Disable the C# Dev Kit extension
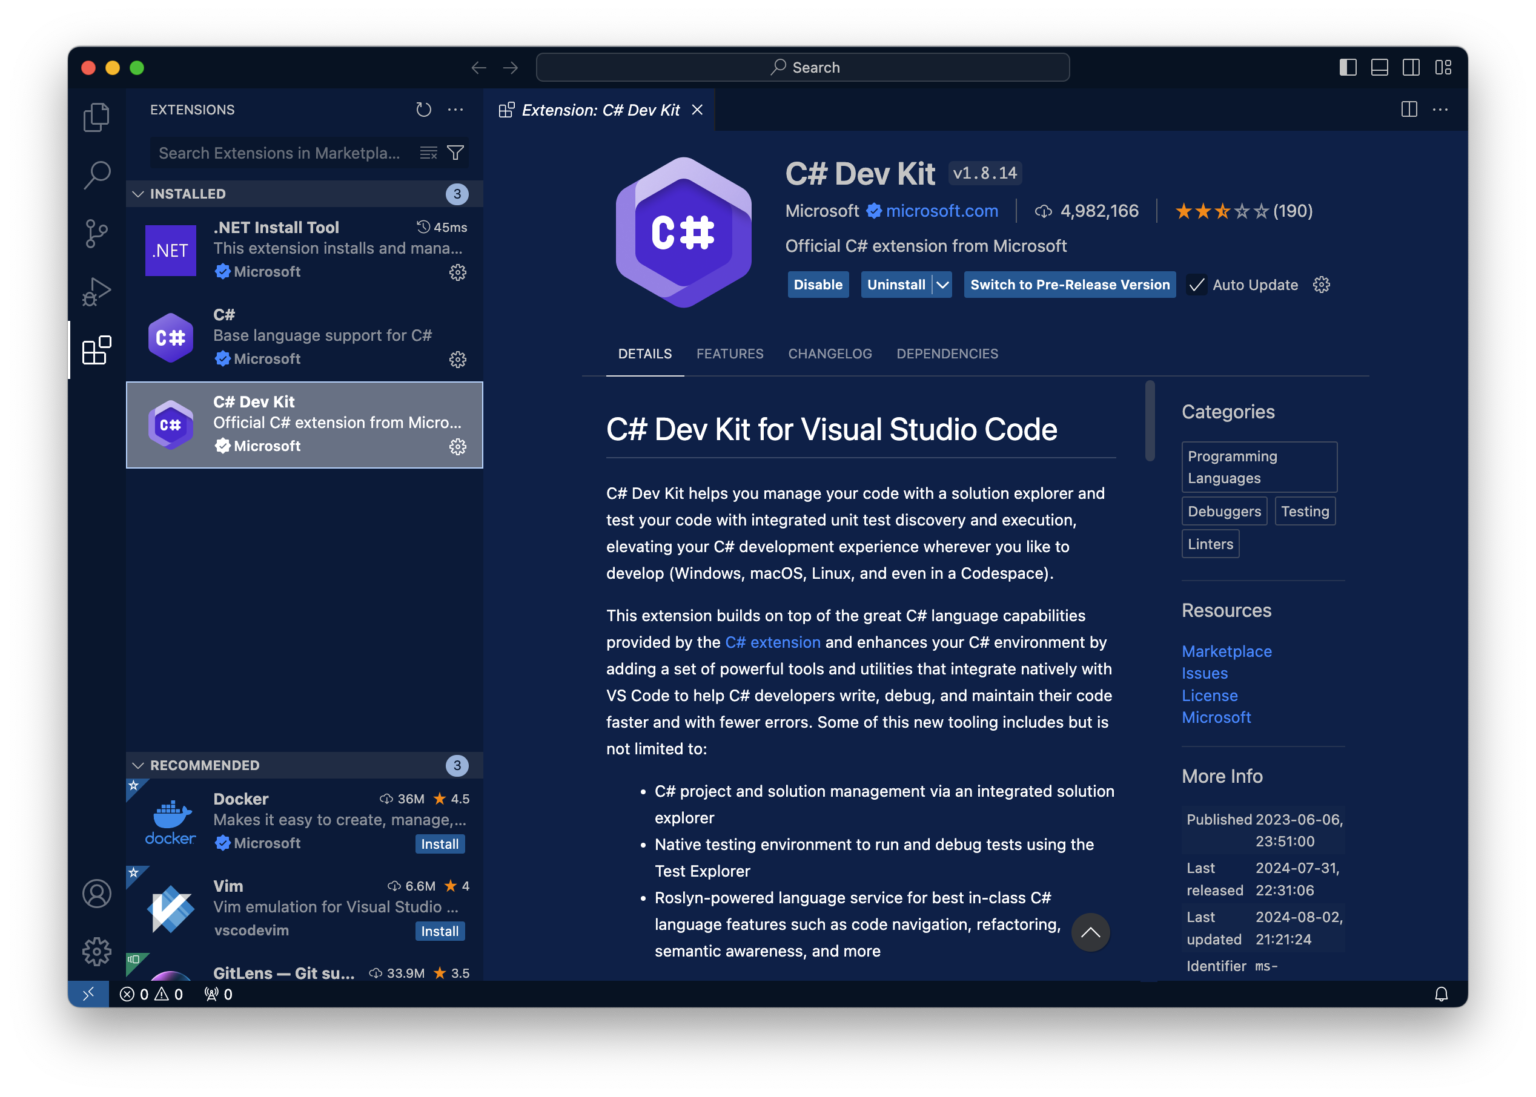The image size is (1536, 1097). click(818, 285)
